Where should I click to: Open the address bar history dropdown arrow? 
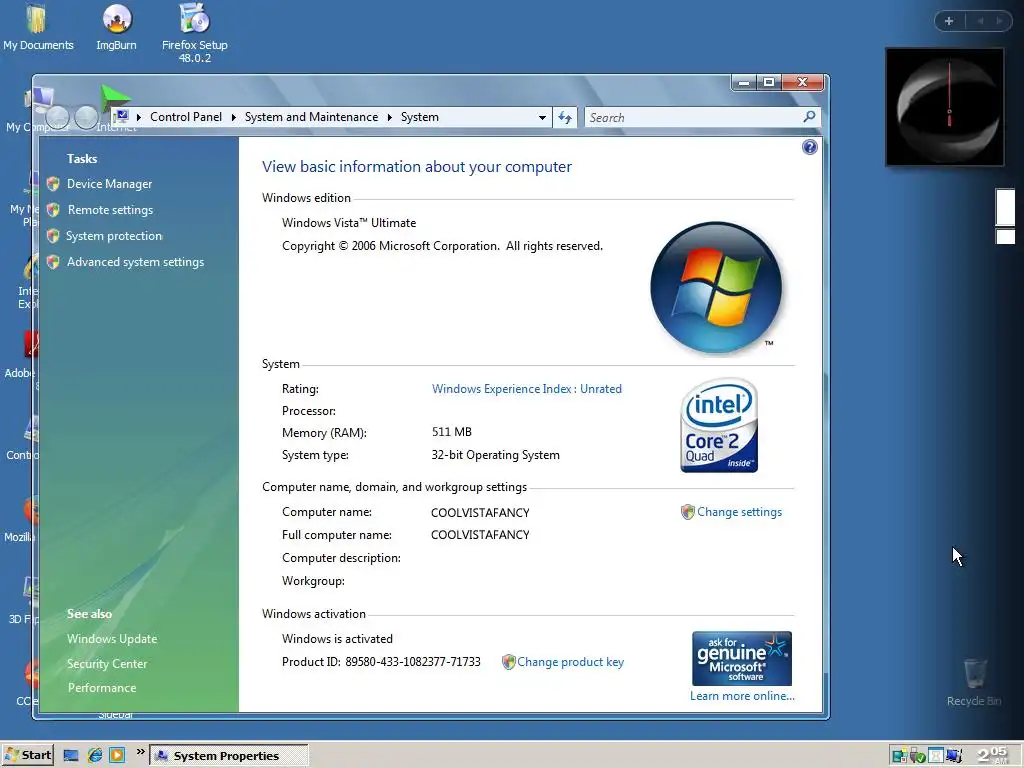tap(542, 118)
